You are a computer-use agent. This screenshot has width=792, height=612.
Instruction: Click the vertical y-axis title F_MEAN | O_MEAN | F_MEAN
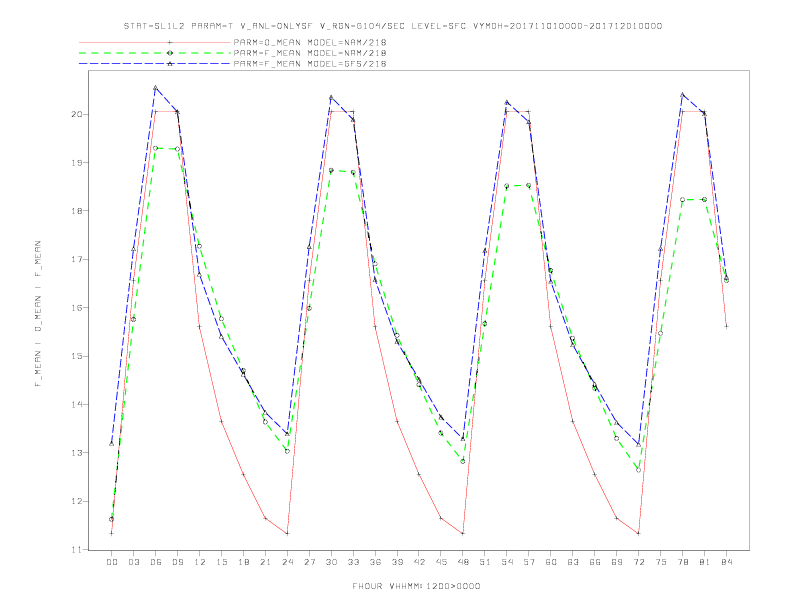tap(38, 314)
